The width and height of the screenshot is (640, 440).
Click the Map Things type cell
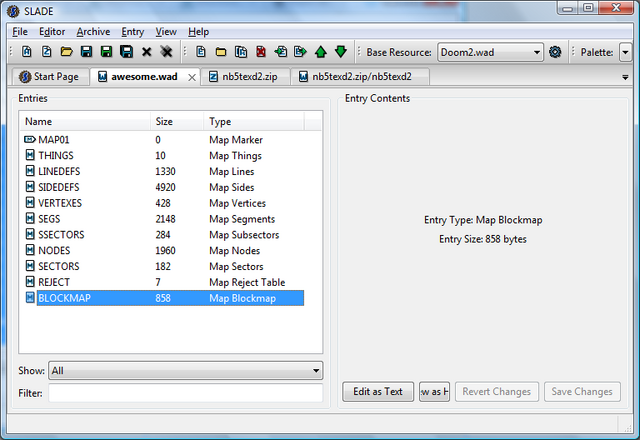click(x=236, y=156)
